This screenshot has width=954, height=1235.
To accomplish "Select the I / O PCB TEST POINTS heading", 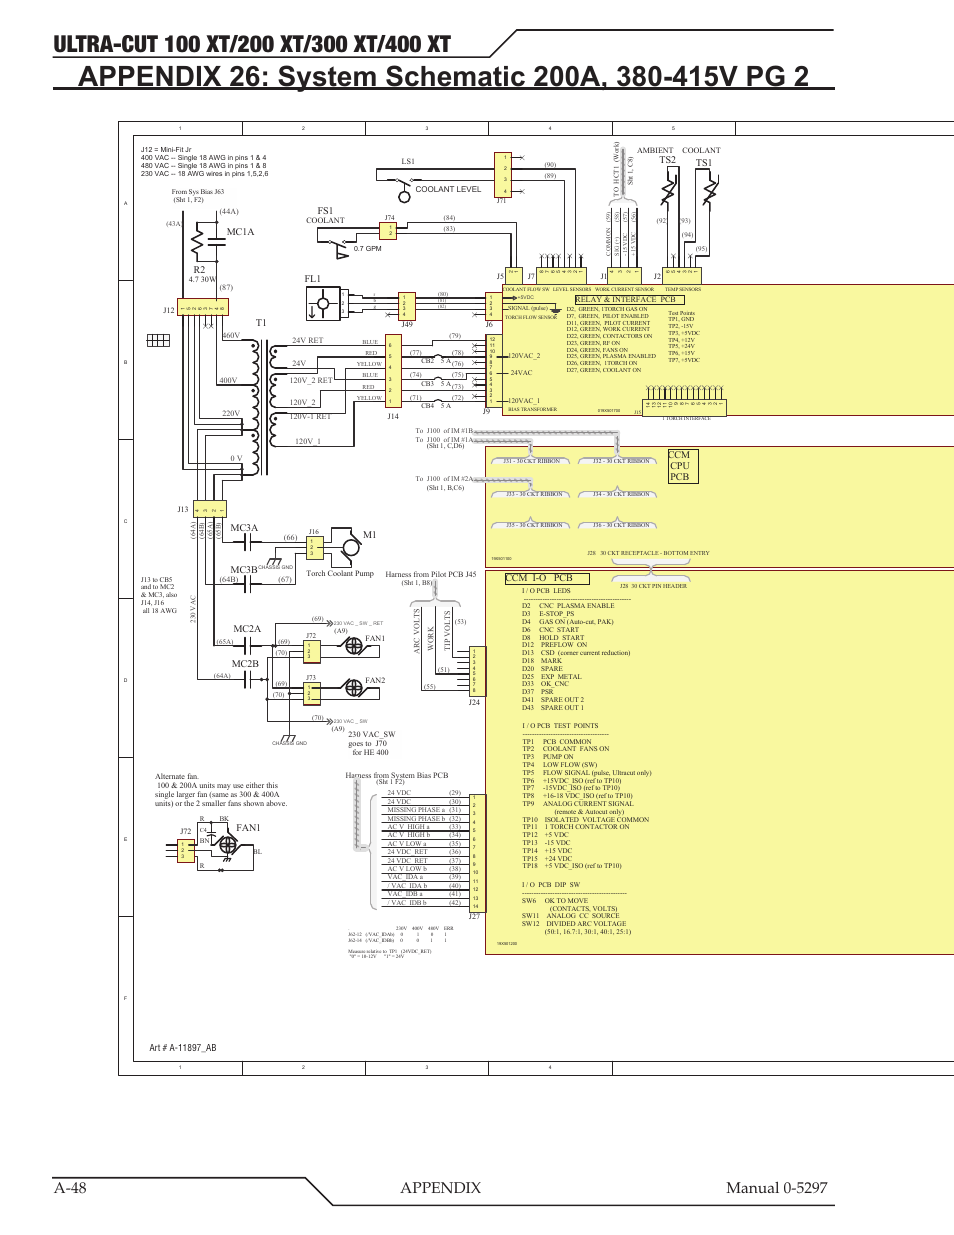I will click(560, 726).
